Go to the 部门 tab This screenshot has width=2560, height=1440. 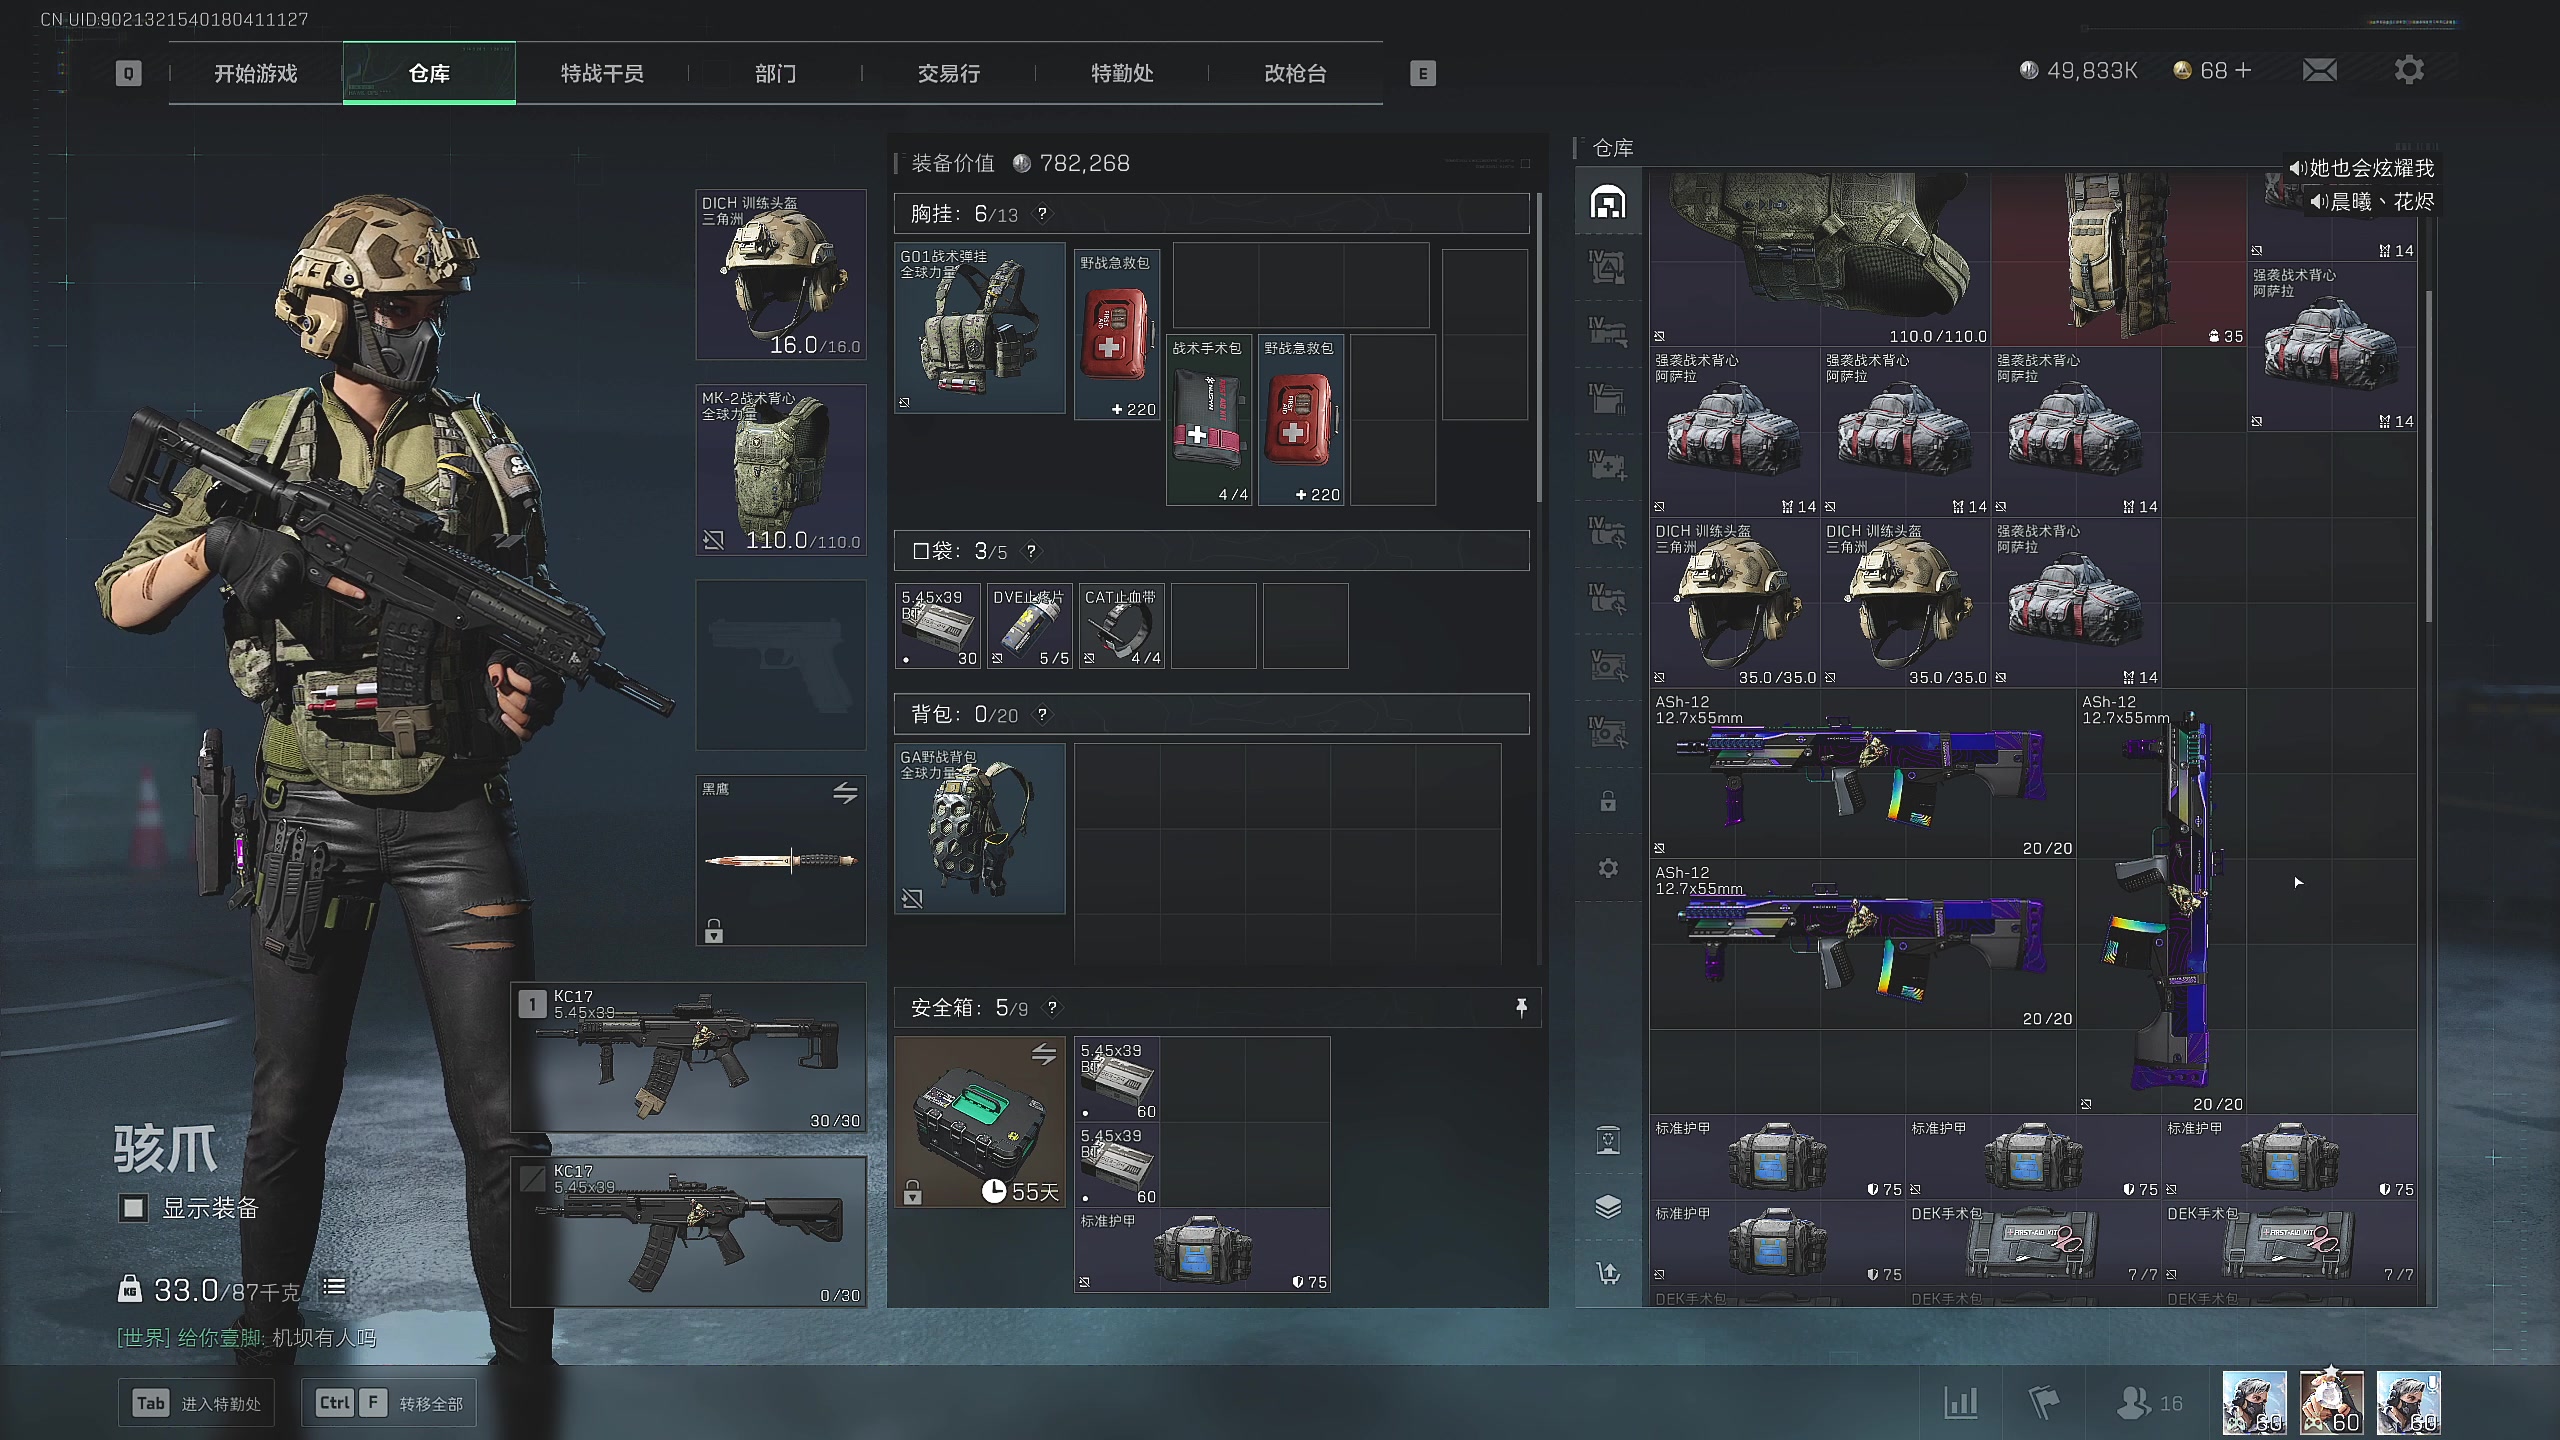click(775, 73)
